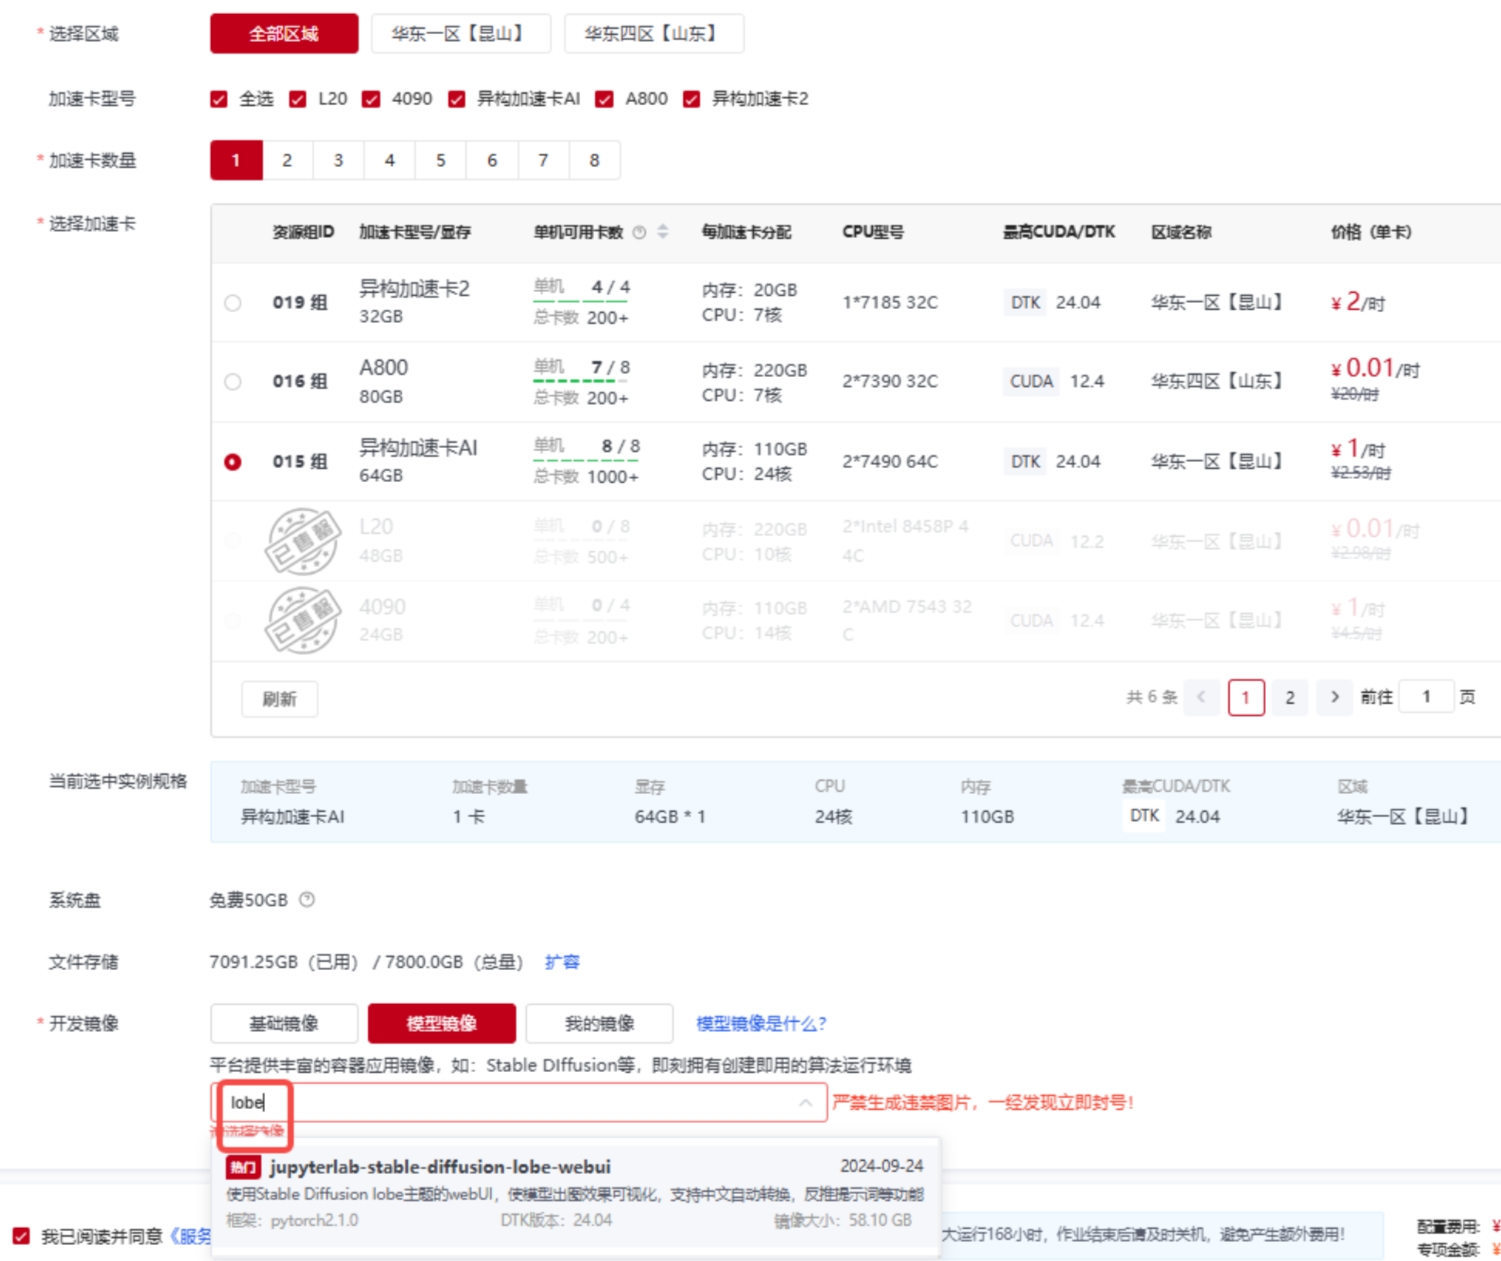The width and height of the screenshot is (1501, 1261).
Task: Click the help icon beside 单机可用卡数 header
Action: (639, 232)
